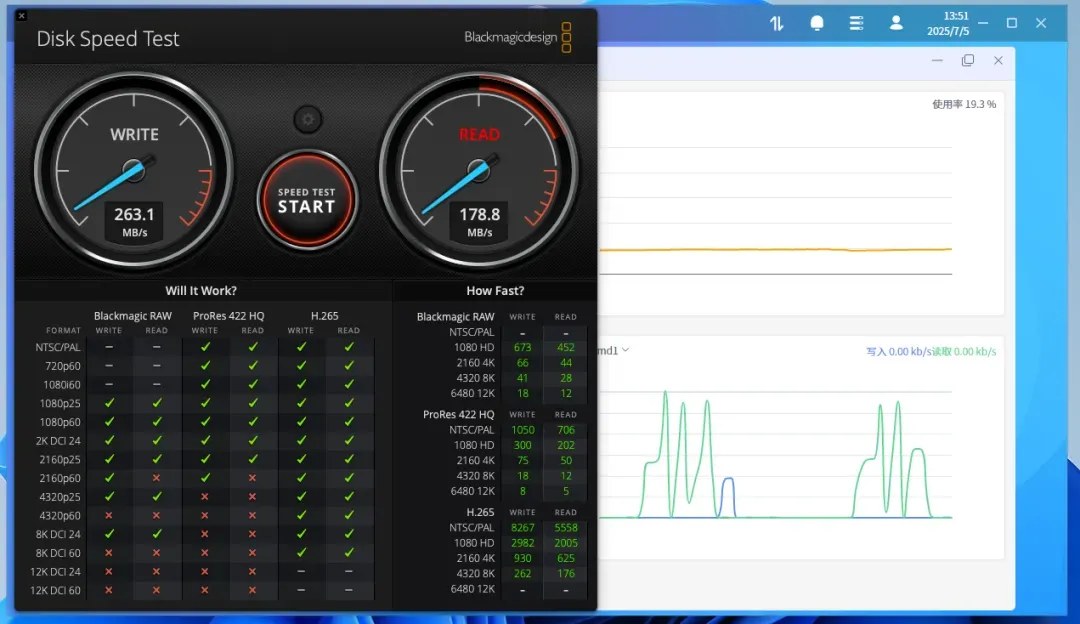This screenshot has height=624, width=1080.
Task: Select the 4320p25 format row label
Action: [x=60, y=497]
